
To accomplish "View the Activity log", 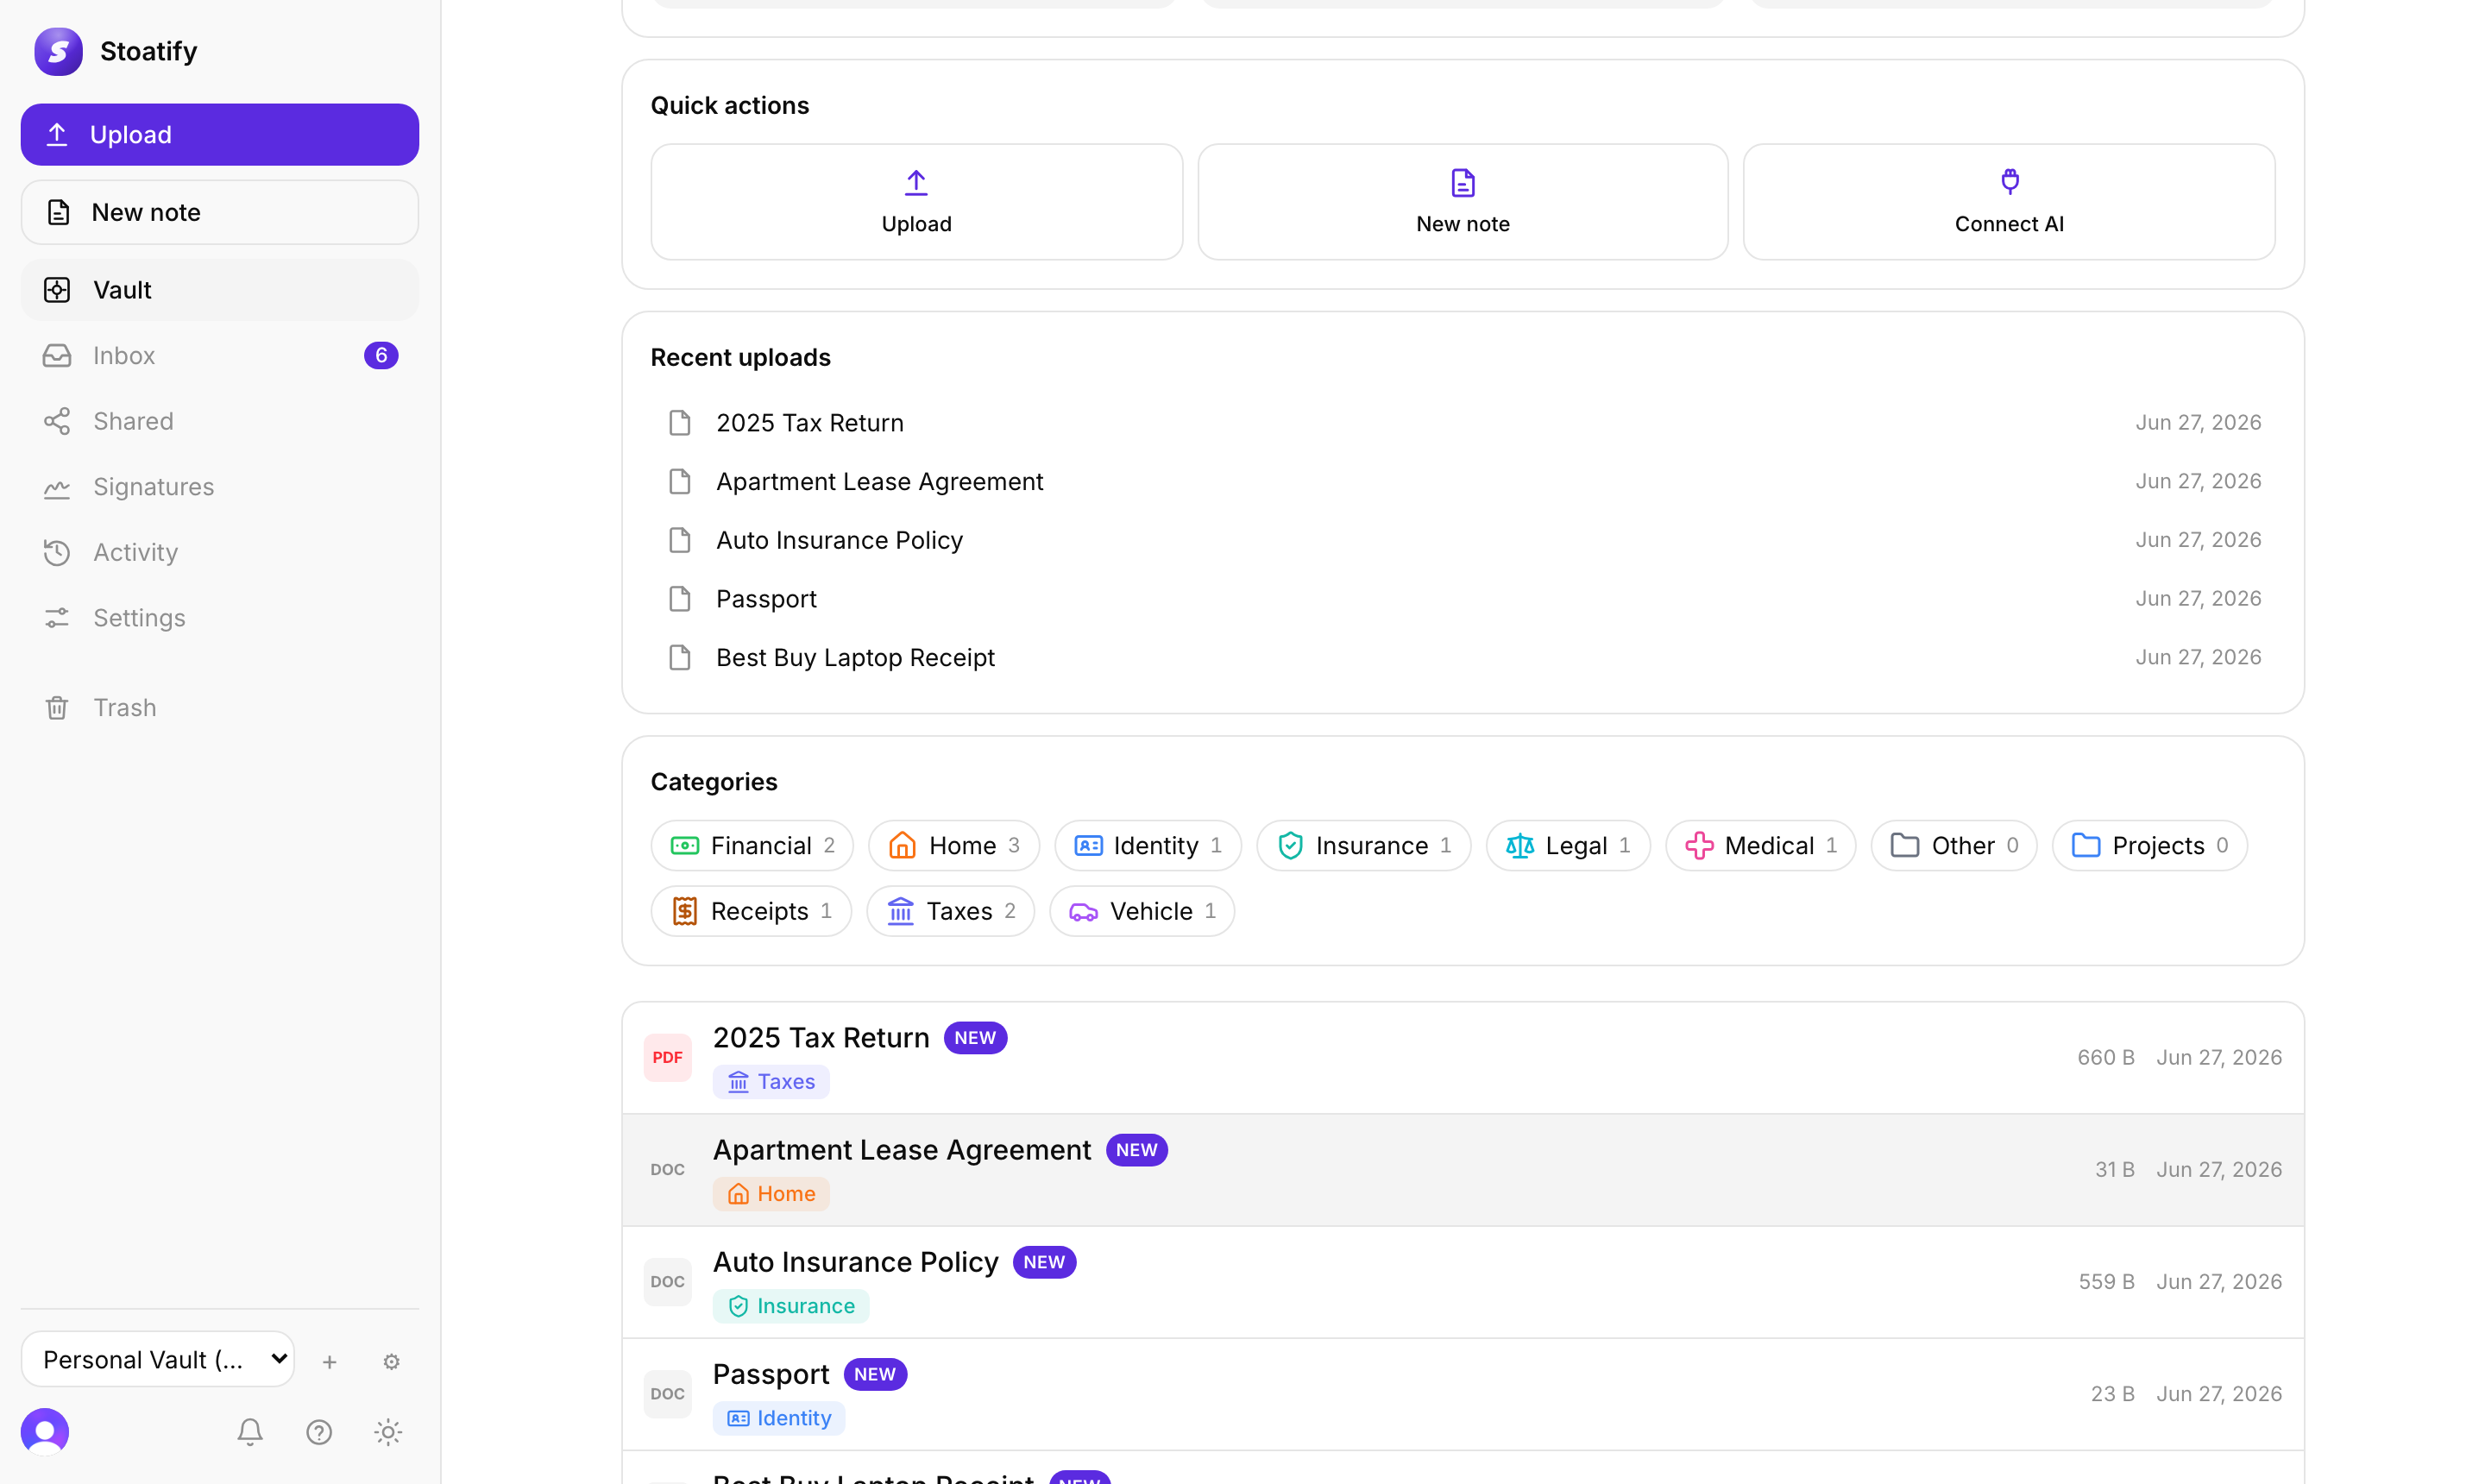I will click(x=220, y=552).
